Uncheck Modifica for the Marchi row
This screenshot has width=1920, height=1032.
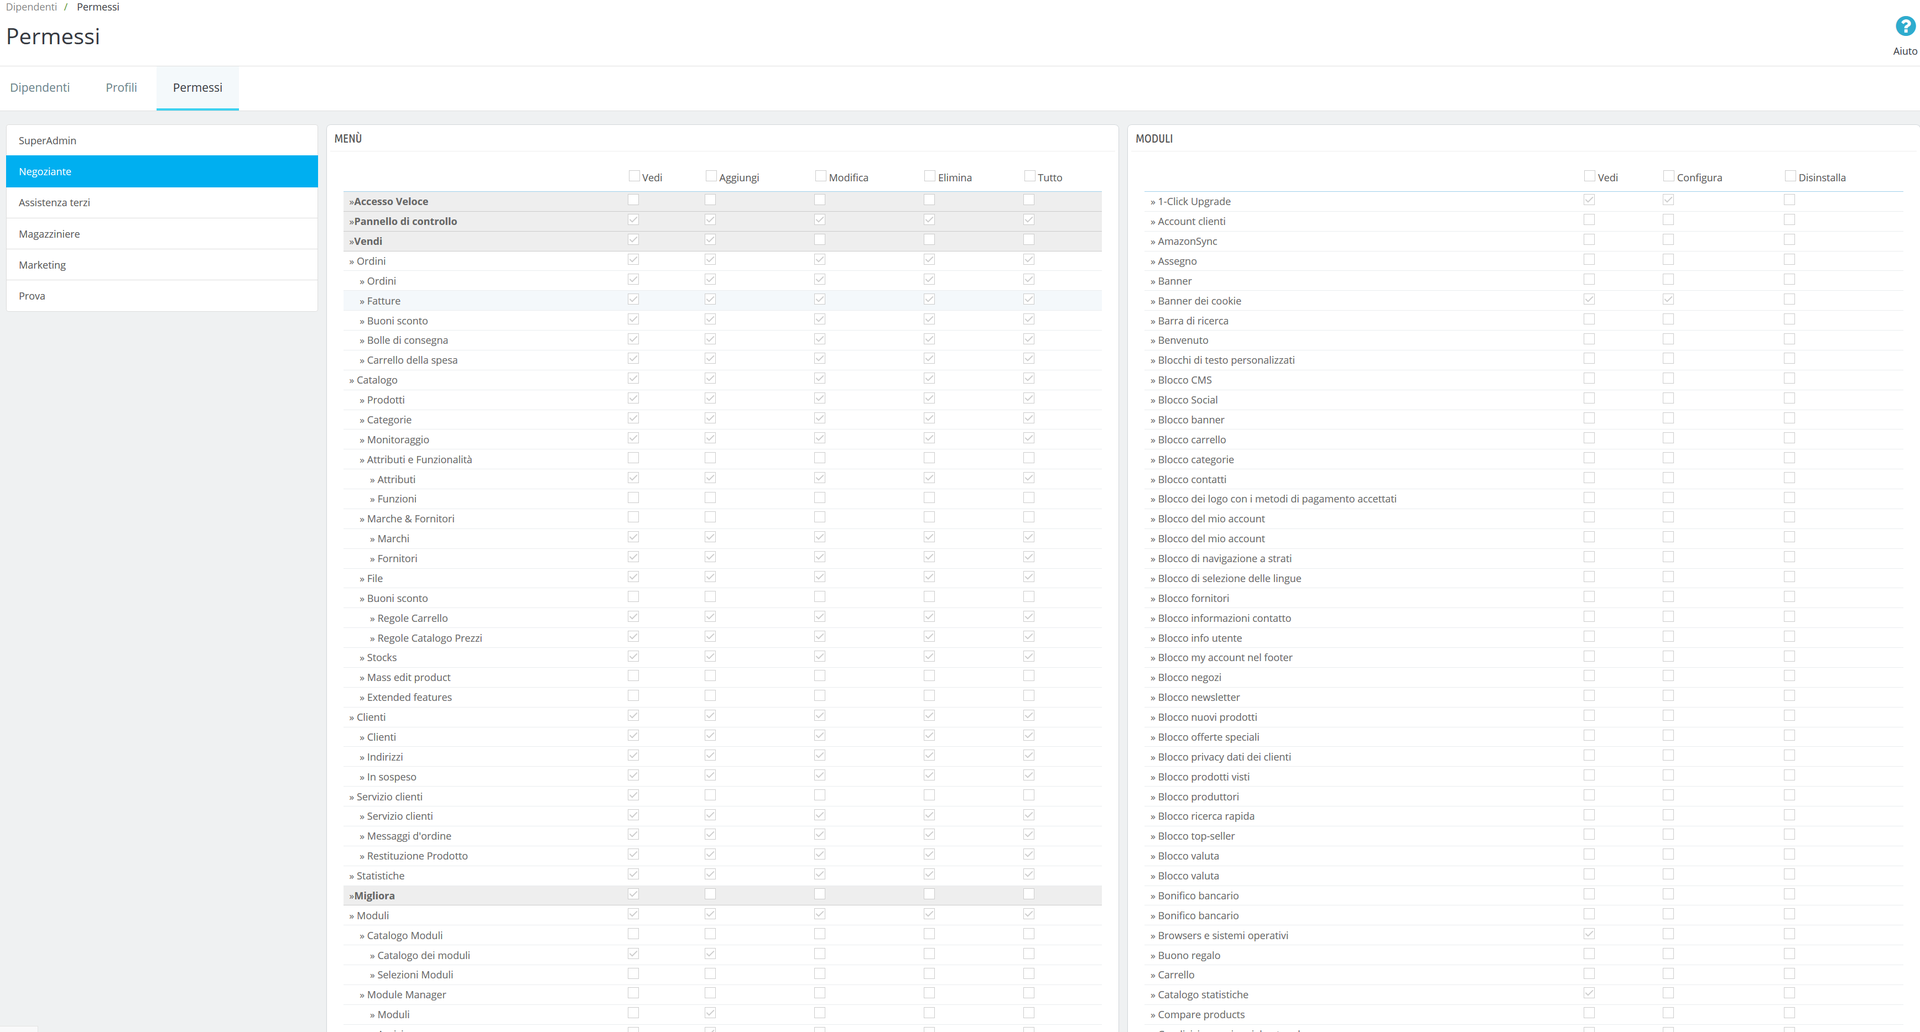click(x=820, y=537)
